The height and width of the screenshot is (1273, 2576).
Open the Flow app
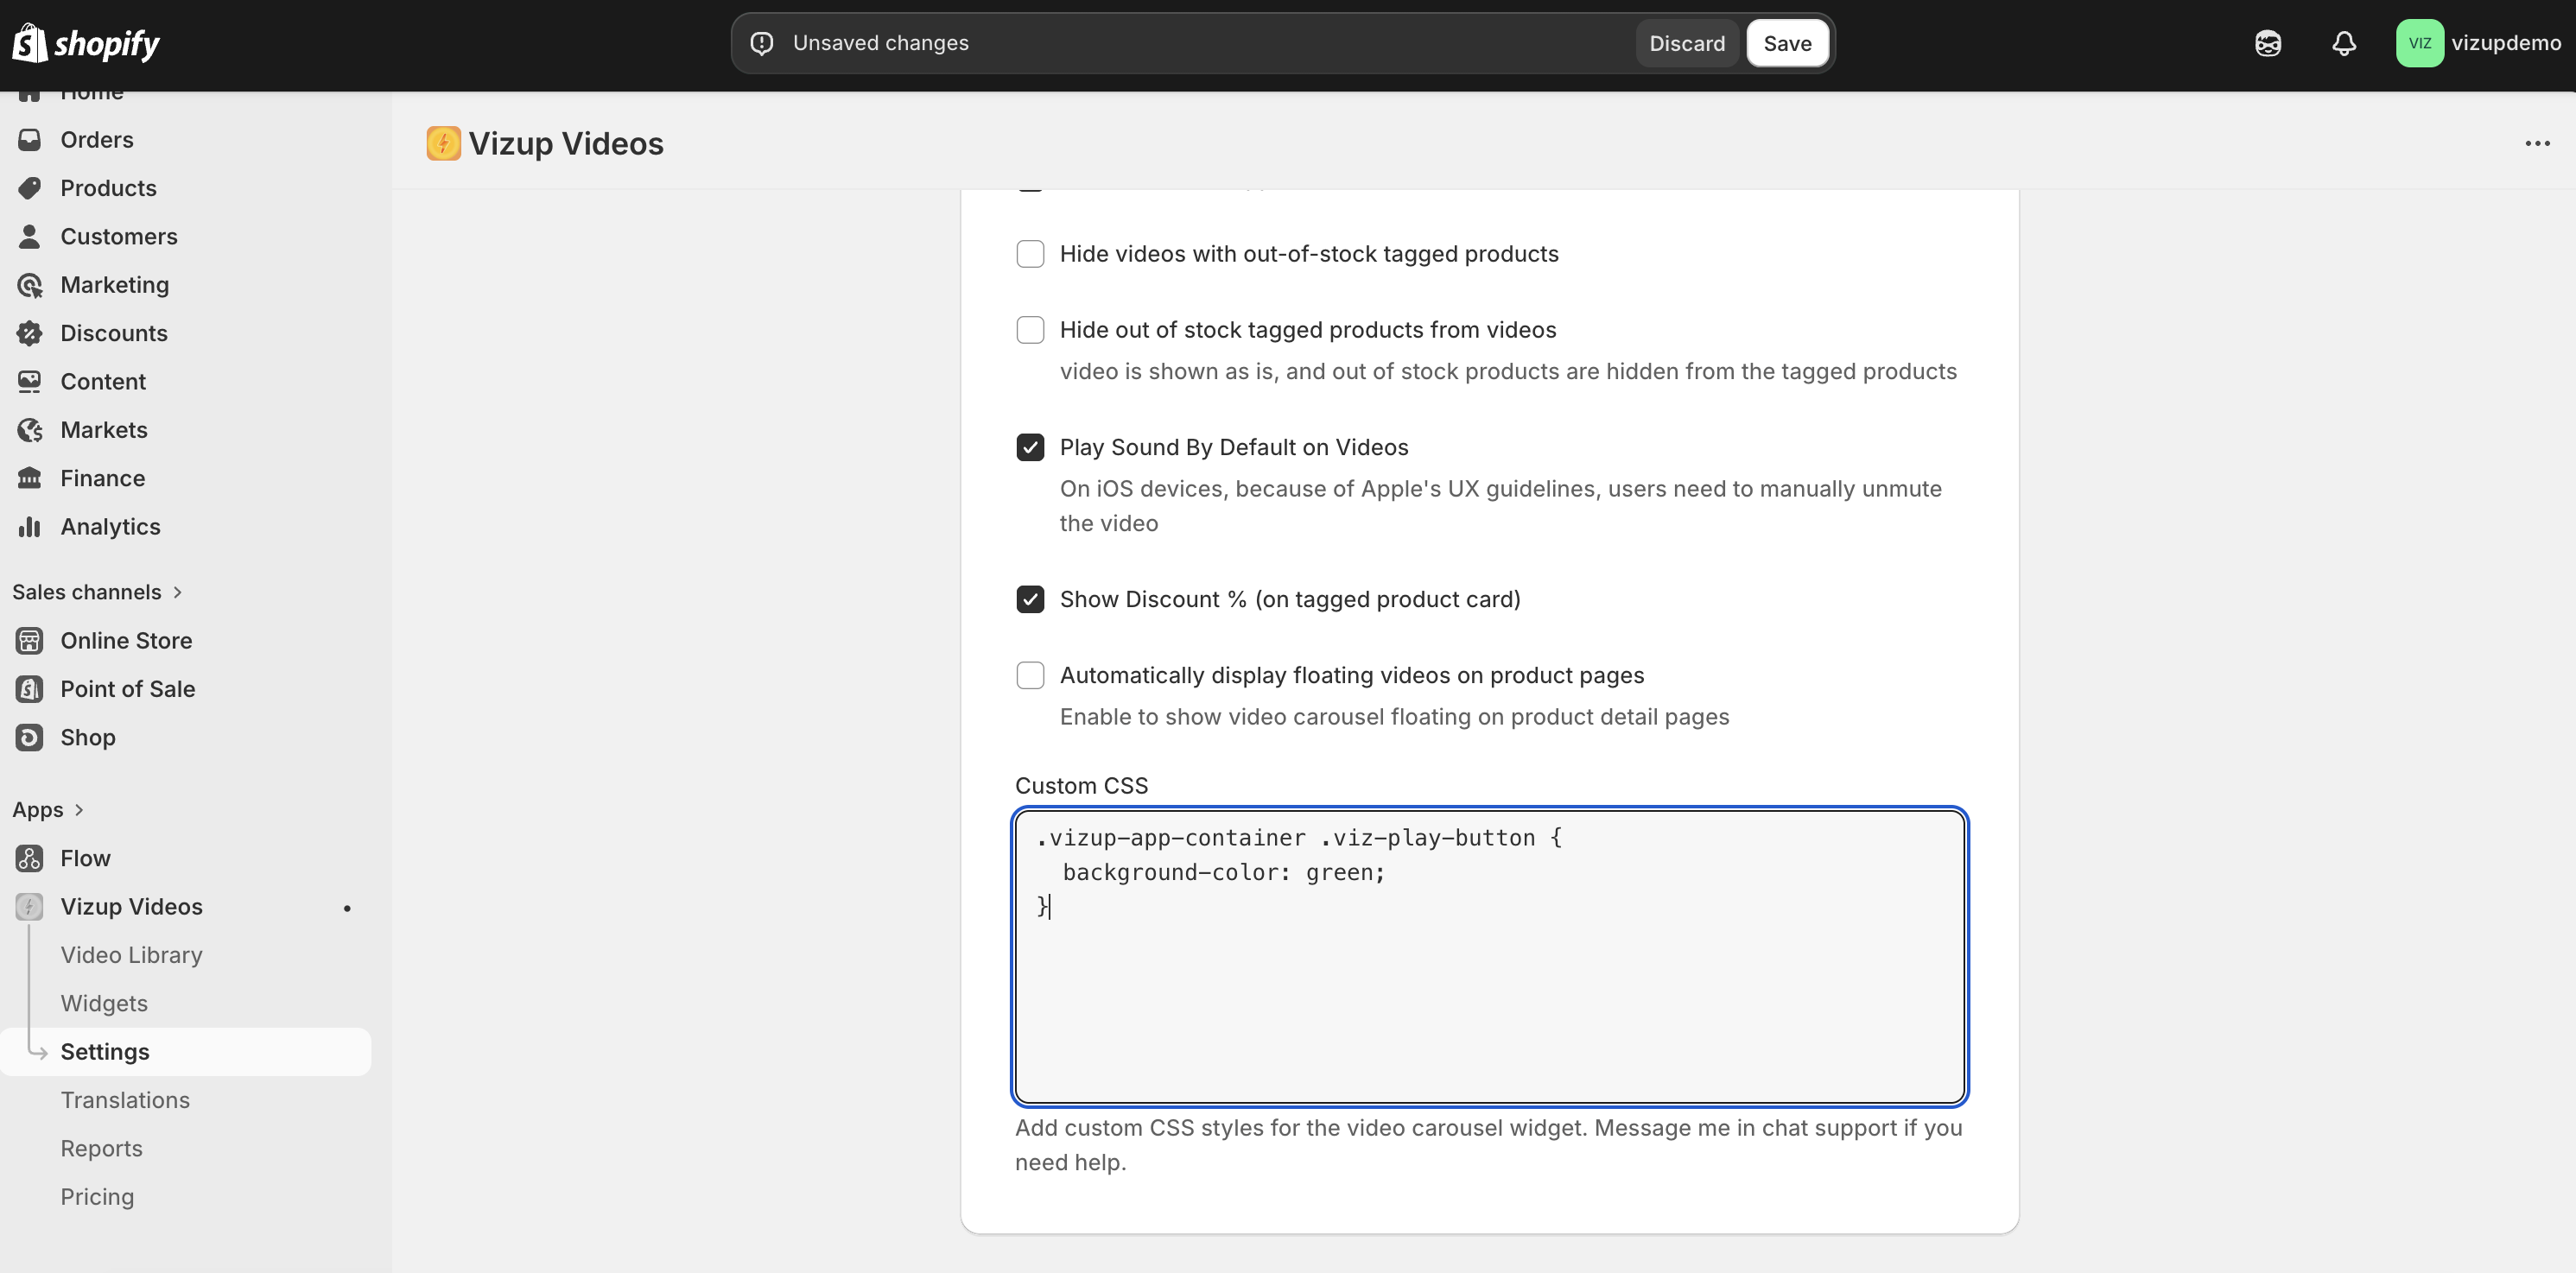(x=85, y=857)
